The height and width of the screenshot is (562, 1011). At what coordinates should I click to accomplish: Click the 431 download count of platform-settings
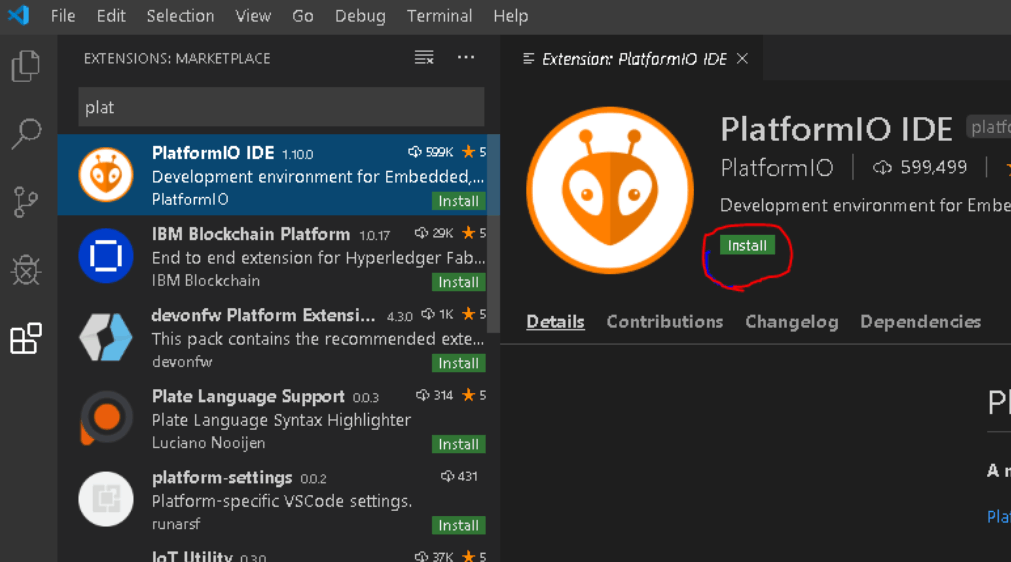click(x=459, y=476)
